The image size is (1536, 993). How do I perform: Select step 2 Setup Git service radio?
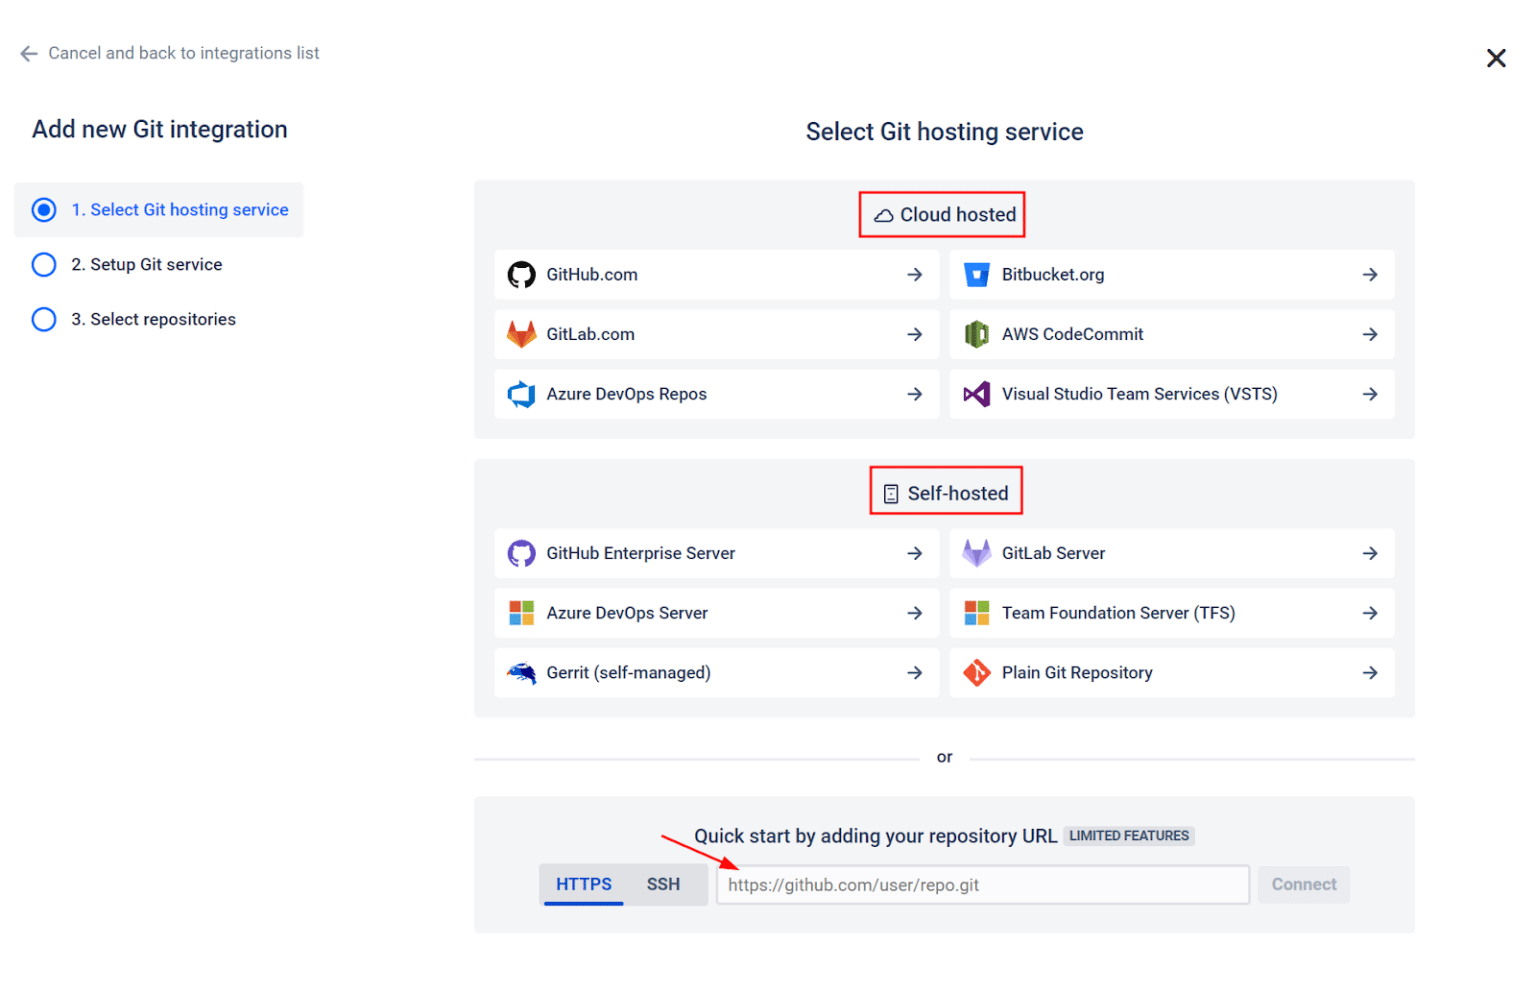(44, 264)
